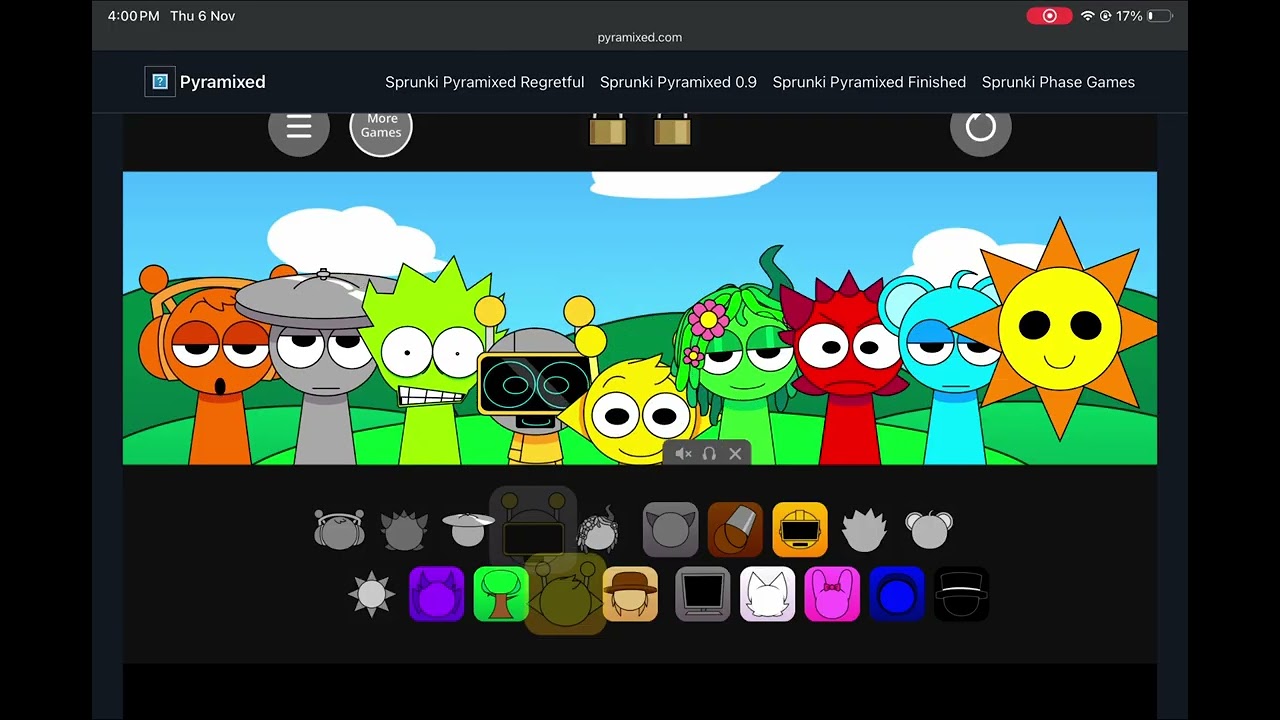
Task: Click the right padlock bonus icon
Action: point(672,130)
